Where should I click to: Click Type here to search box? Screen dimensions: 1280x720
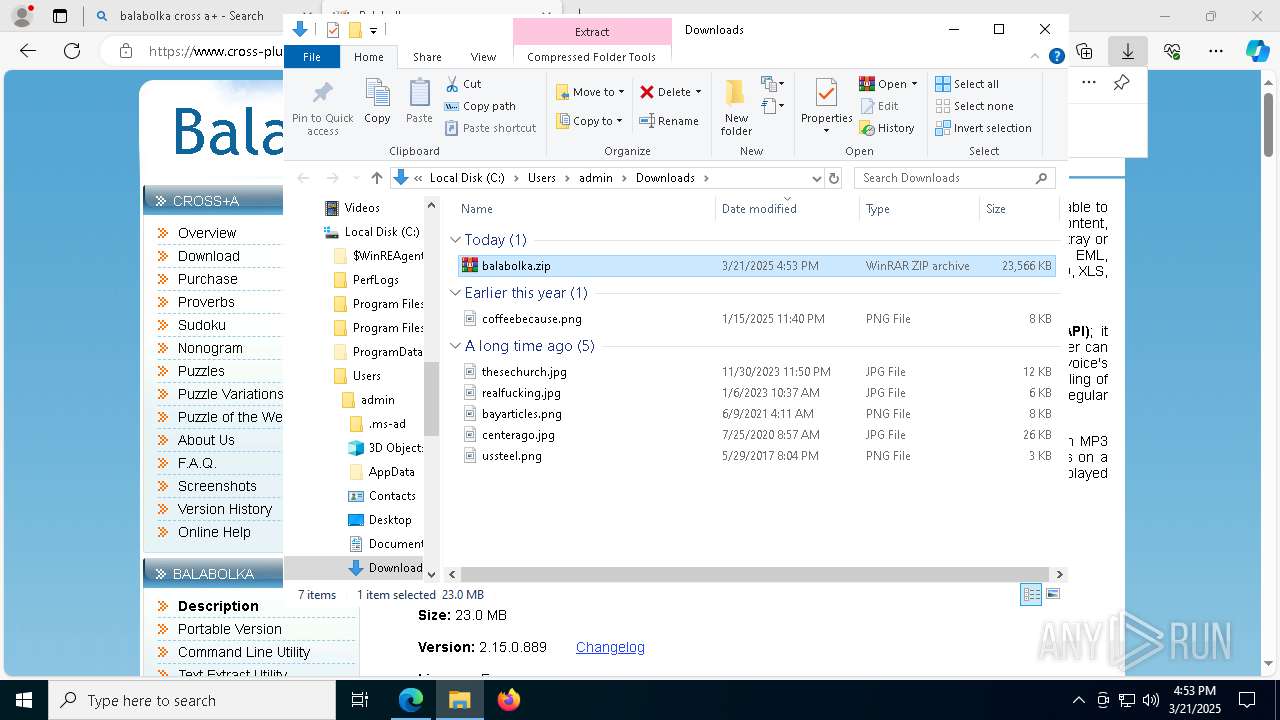coord(192,700)
